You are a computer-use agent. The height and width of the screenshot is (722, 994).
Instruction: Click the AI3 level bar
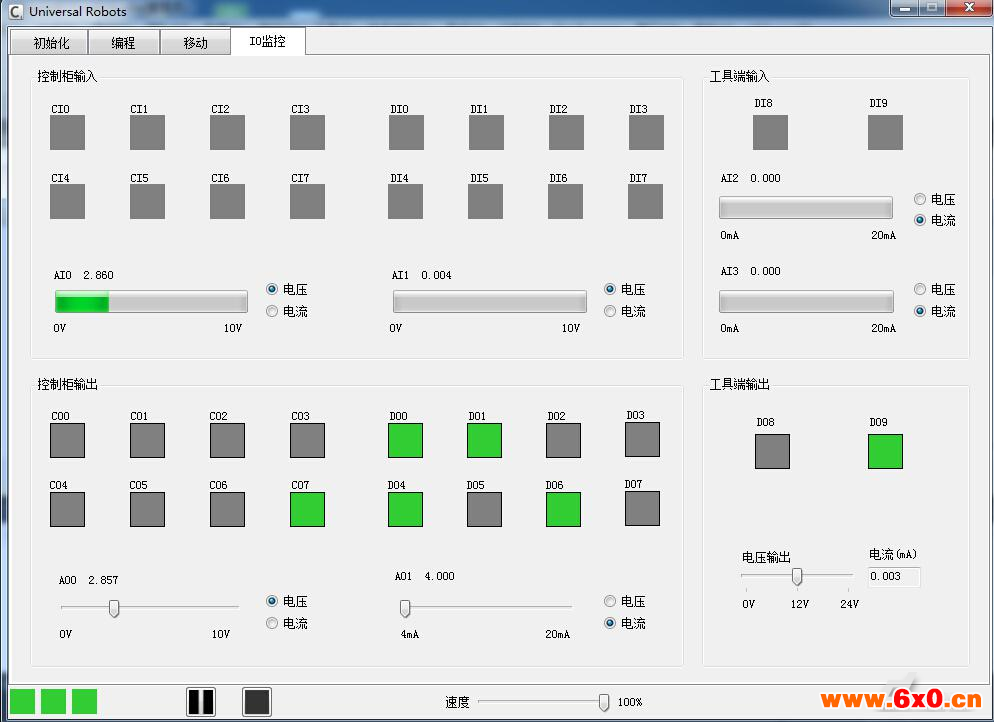click(x=806, y=302)
